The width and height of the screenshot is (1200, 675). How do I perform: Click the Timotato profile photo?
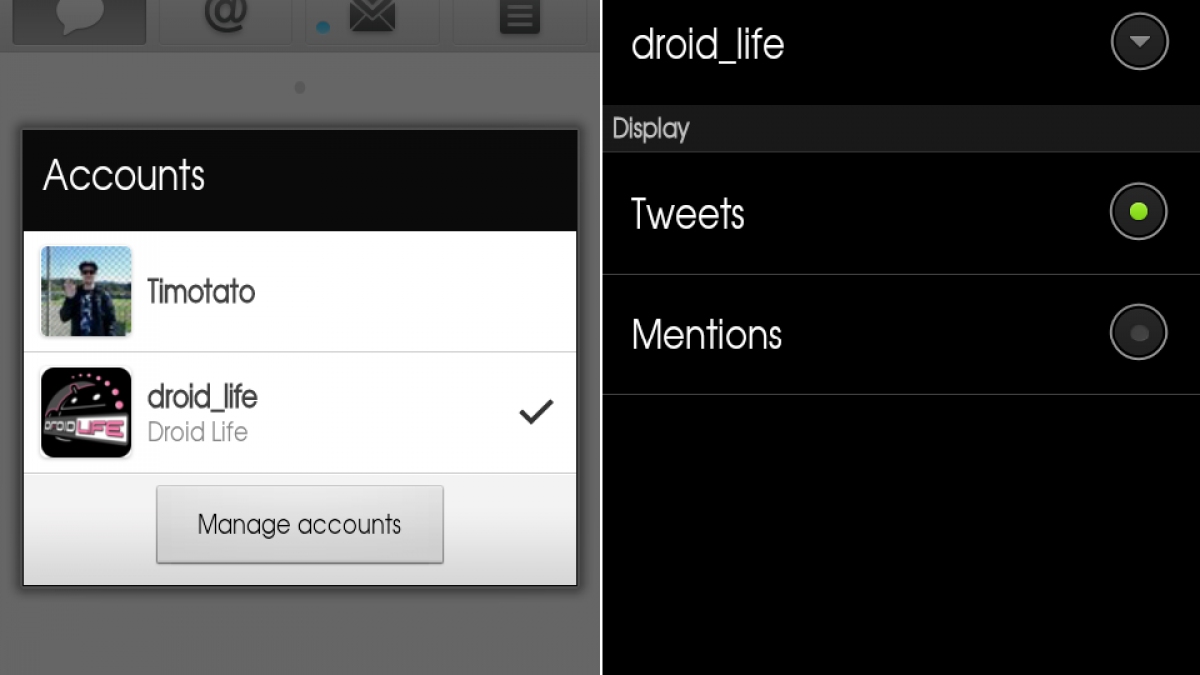tap(86, 292)
